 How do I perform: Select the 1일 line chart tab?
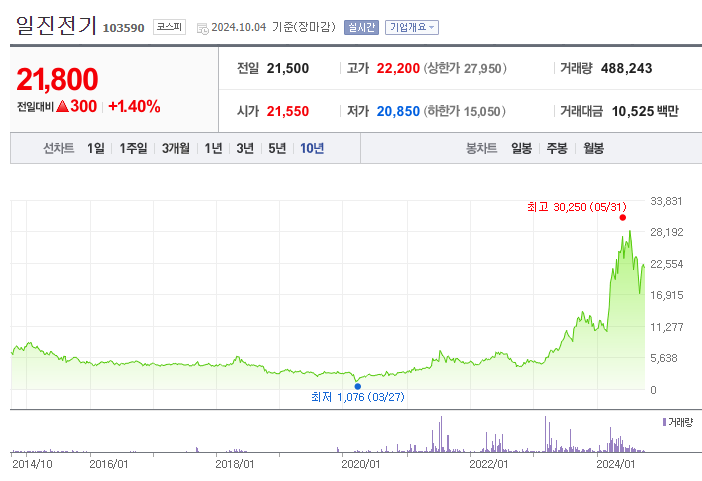point(96,148)
